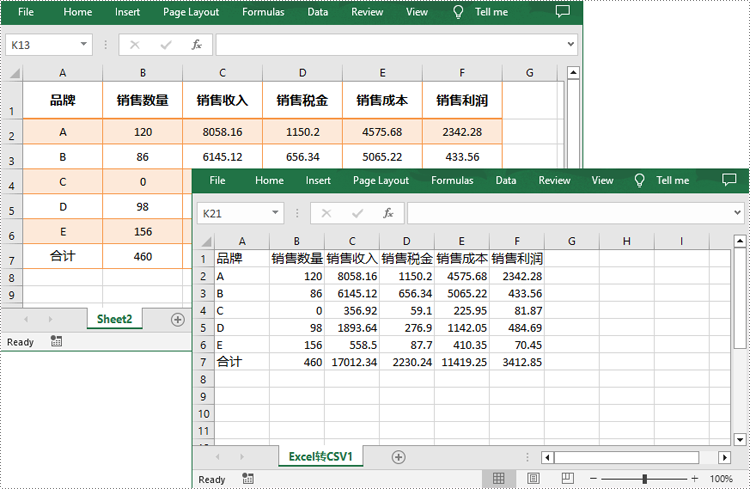The height and width of the screenshot is (489, 750).
Task: Click left arrow of horizontal scrollbar
Action: click(548, 457)
